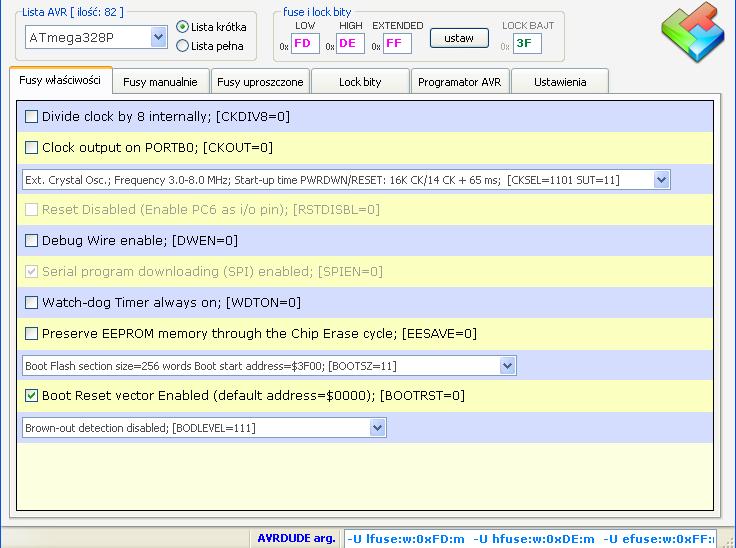Edit the EXTENDED fuse field showing FF
Image resolution: width=736 pixels, height=548 pixels.
coord(397,44)
